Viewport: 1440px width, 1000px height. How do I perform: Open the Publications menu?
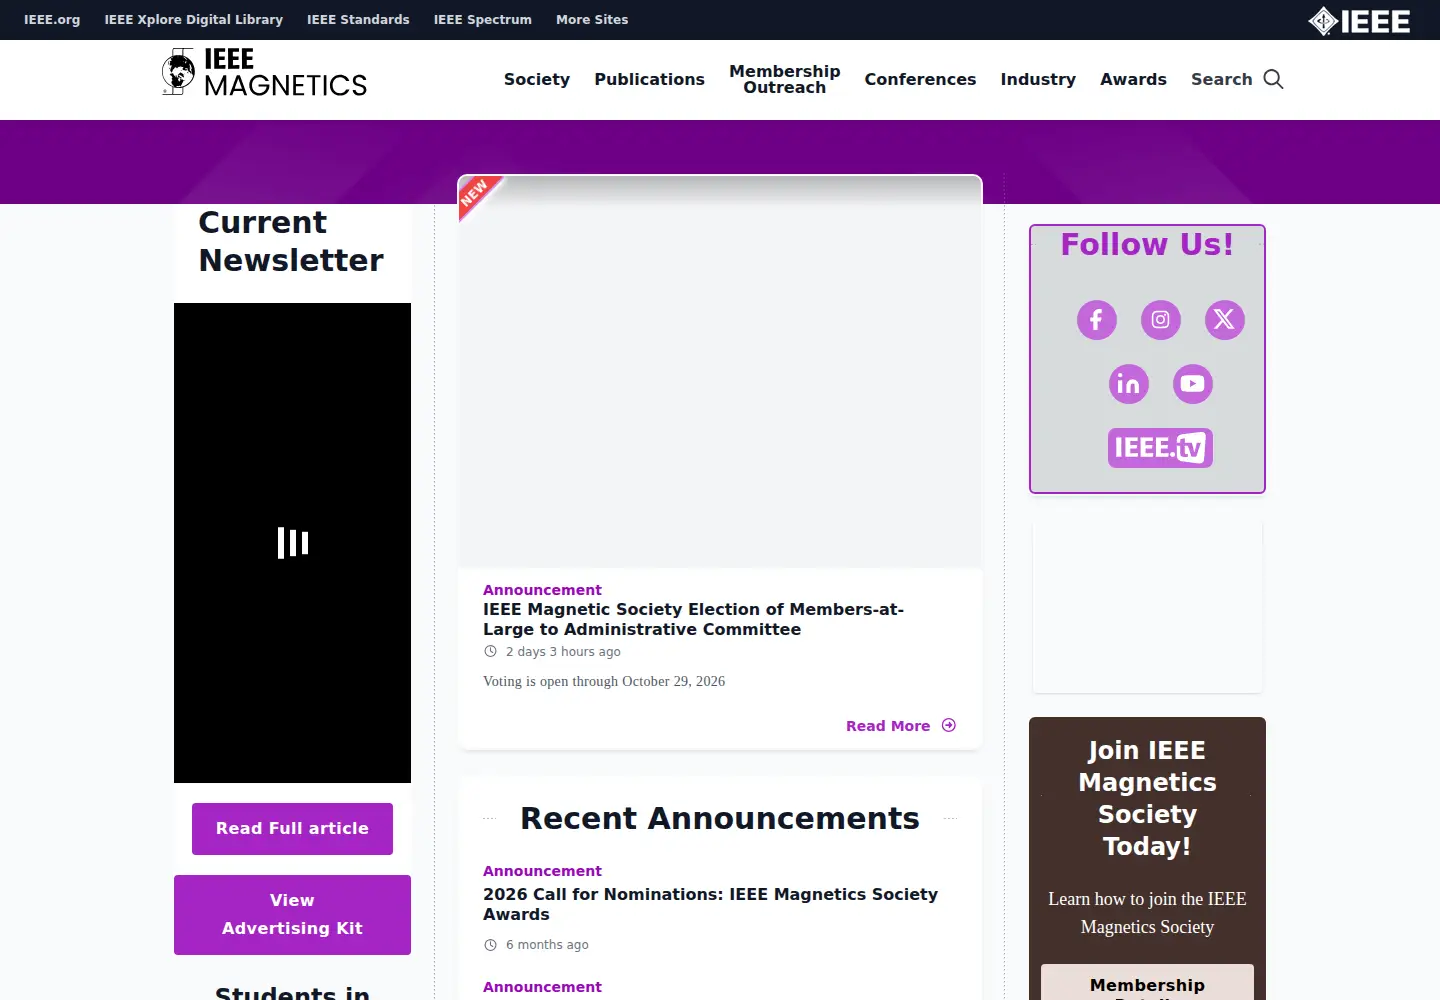click(x=649, y=79)
